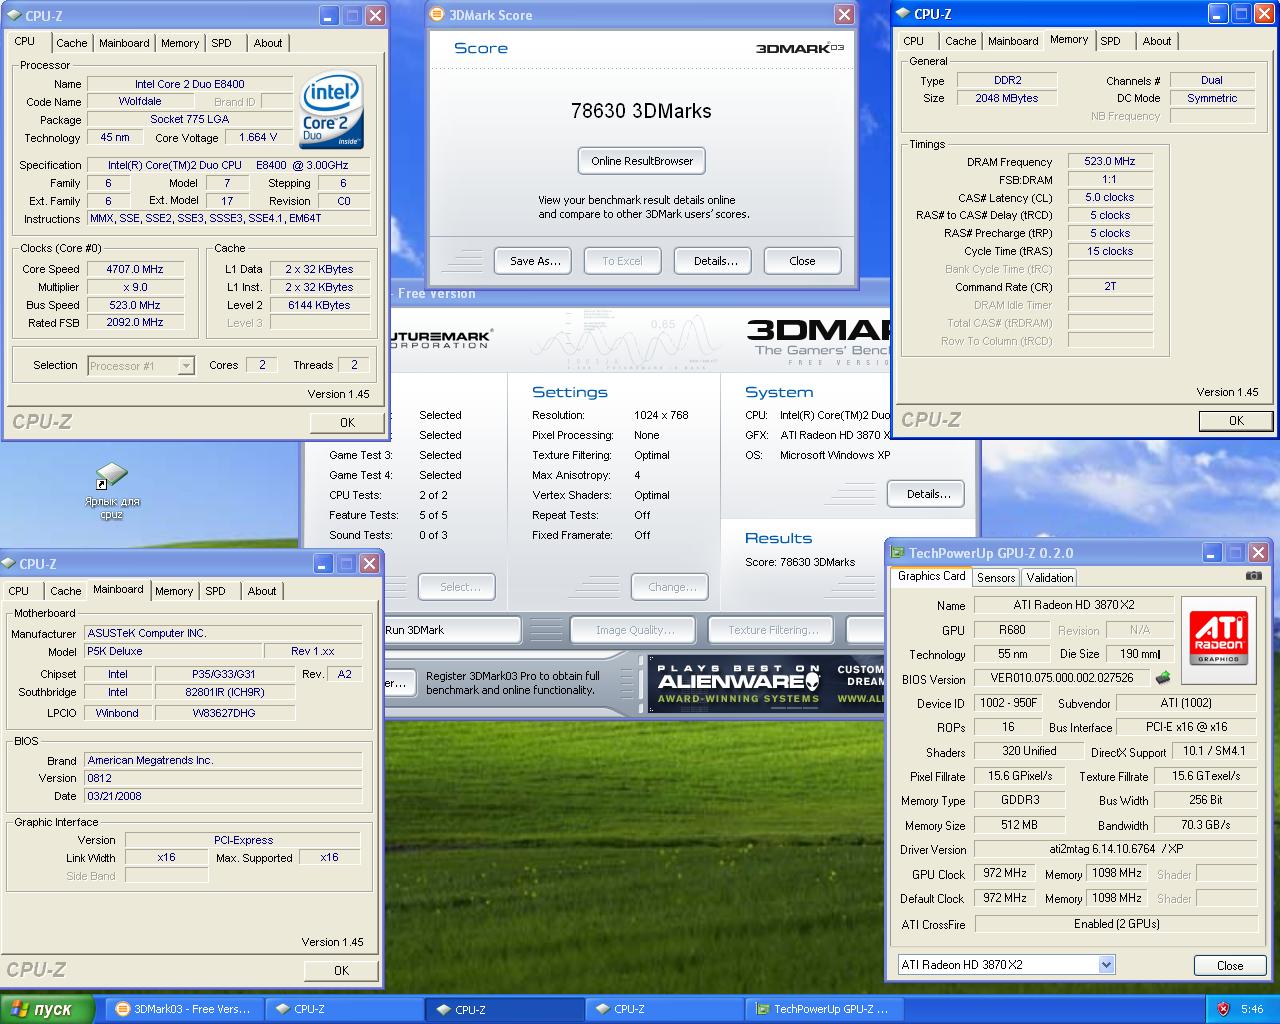Open About tab in top-left CPU-Z window
Image resolution: width=1280 pixels, height=1024 pixels.
click(x=268, y=43)
